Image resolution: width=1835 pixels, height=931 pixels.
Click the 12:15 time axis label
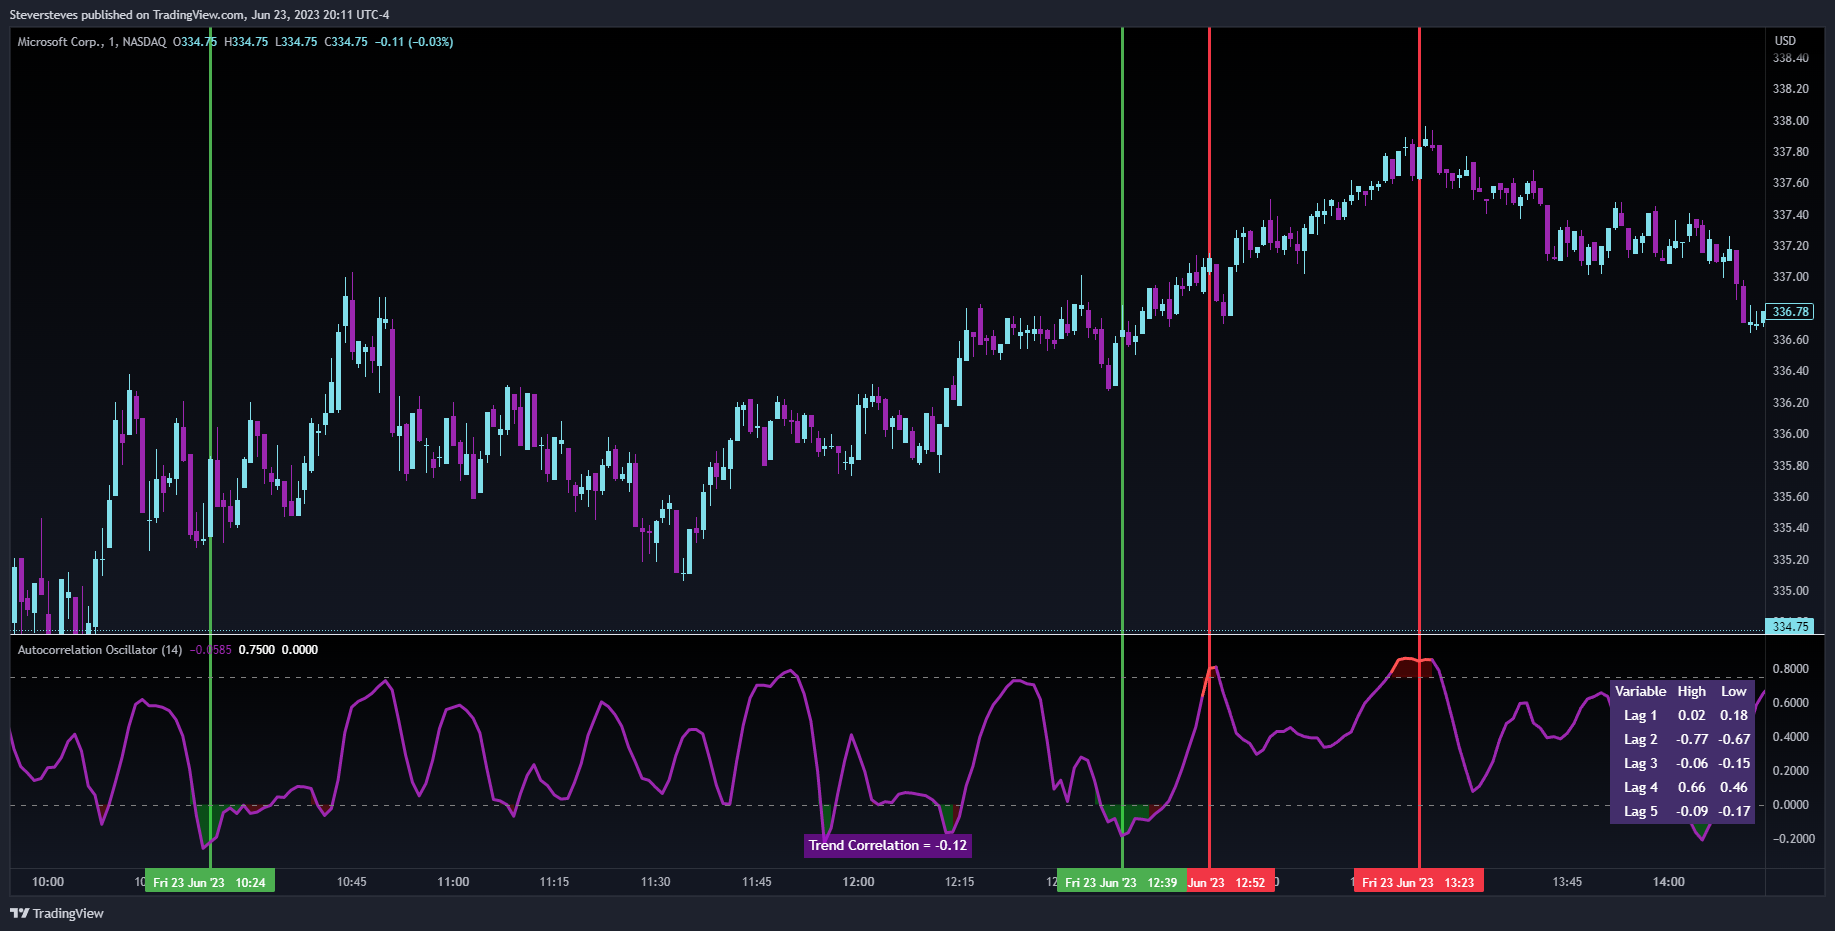(x=960, y=882)
